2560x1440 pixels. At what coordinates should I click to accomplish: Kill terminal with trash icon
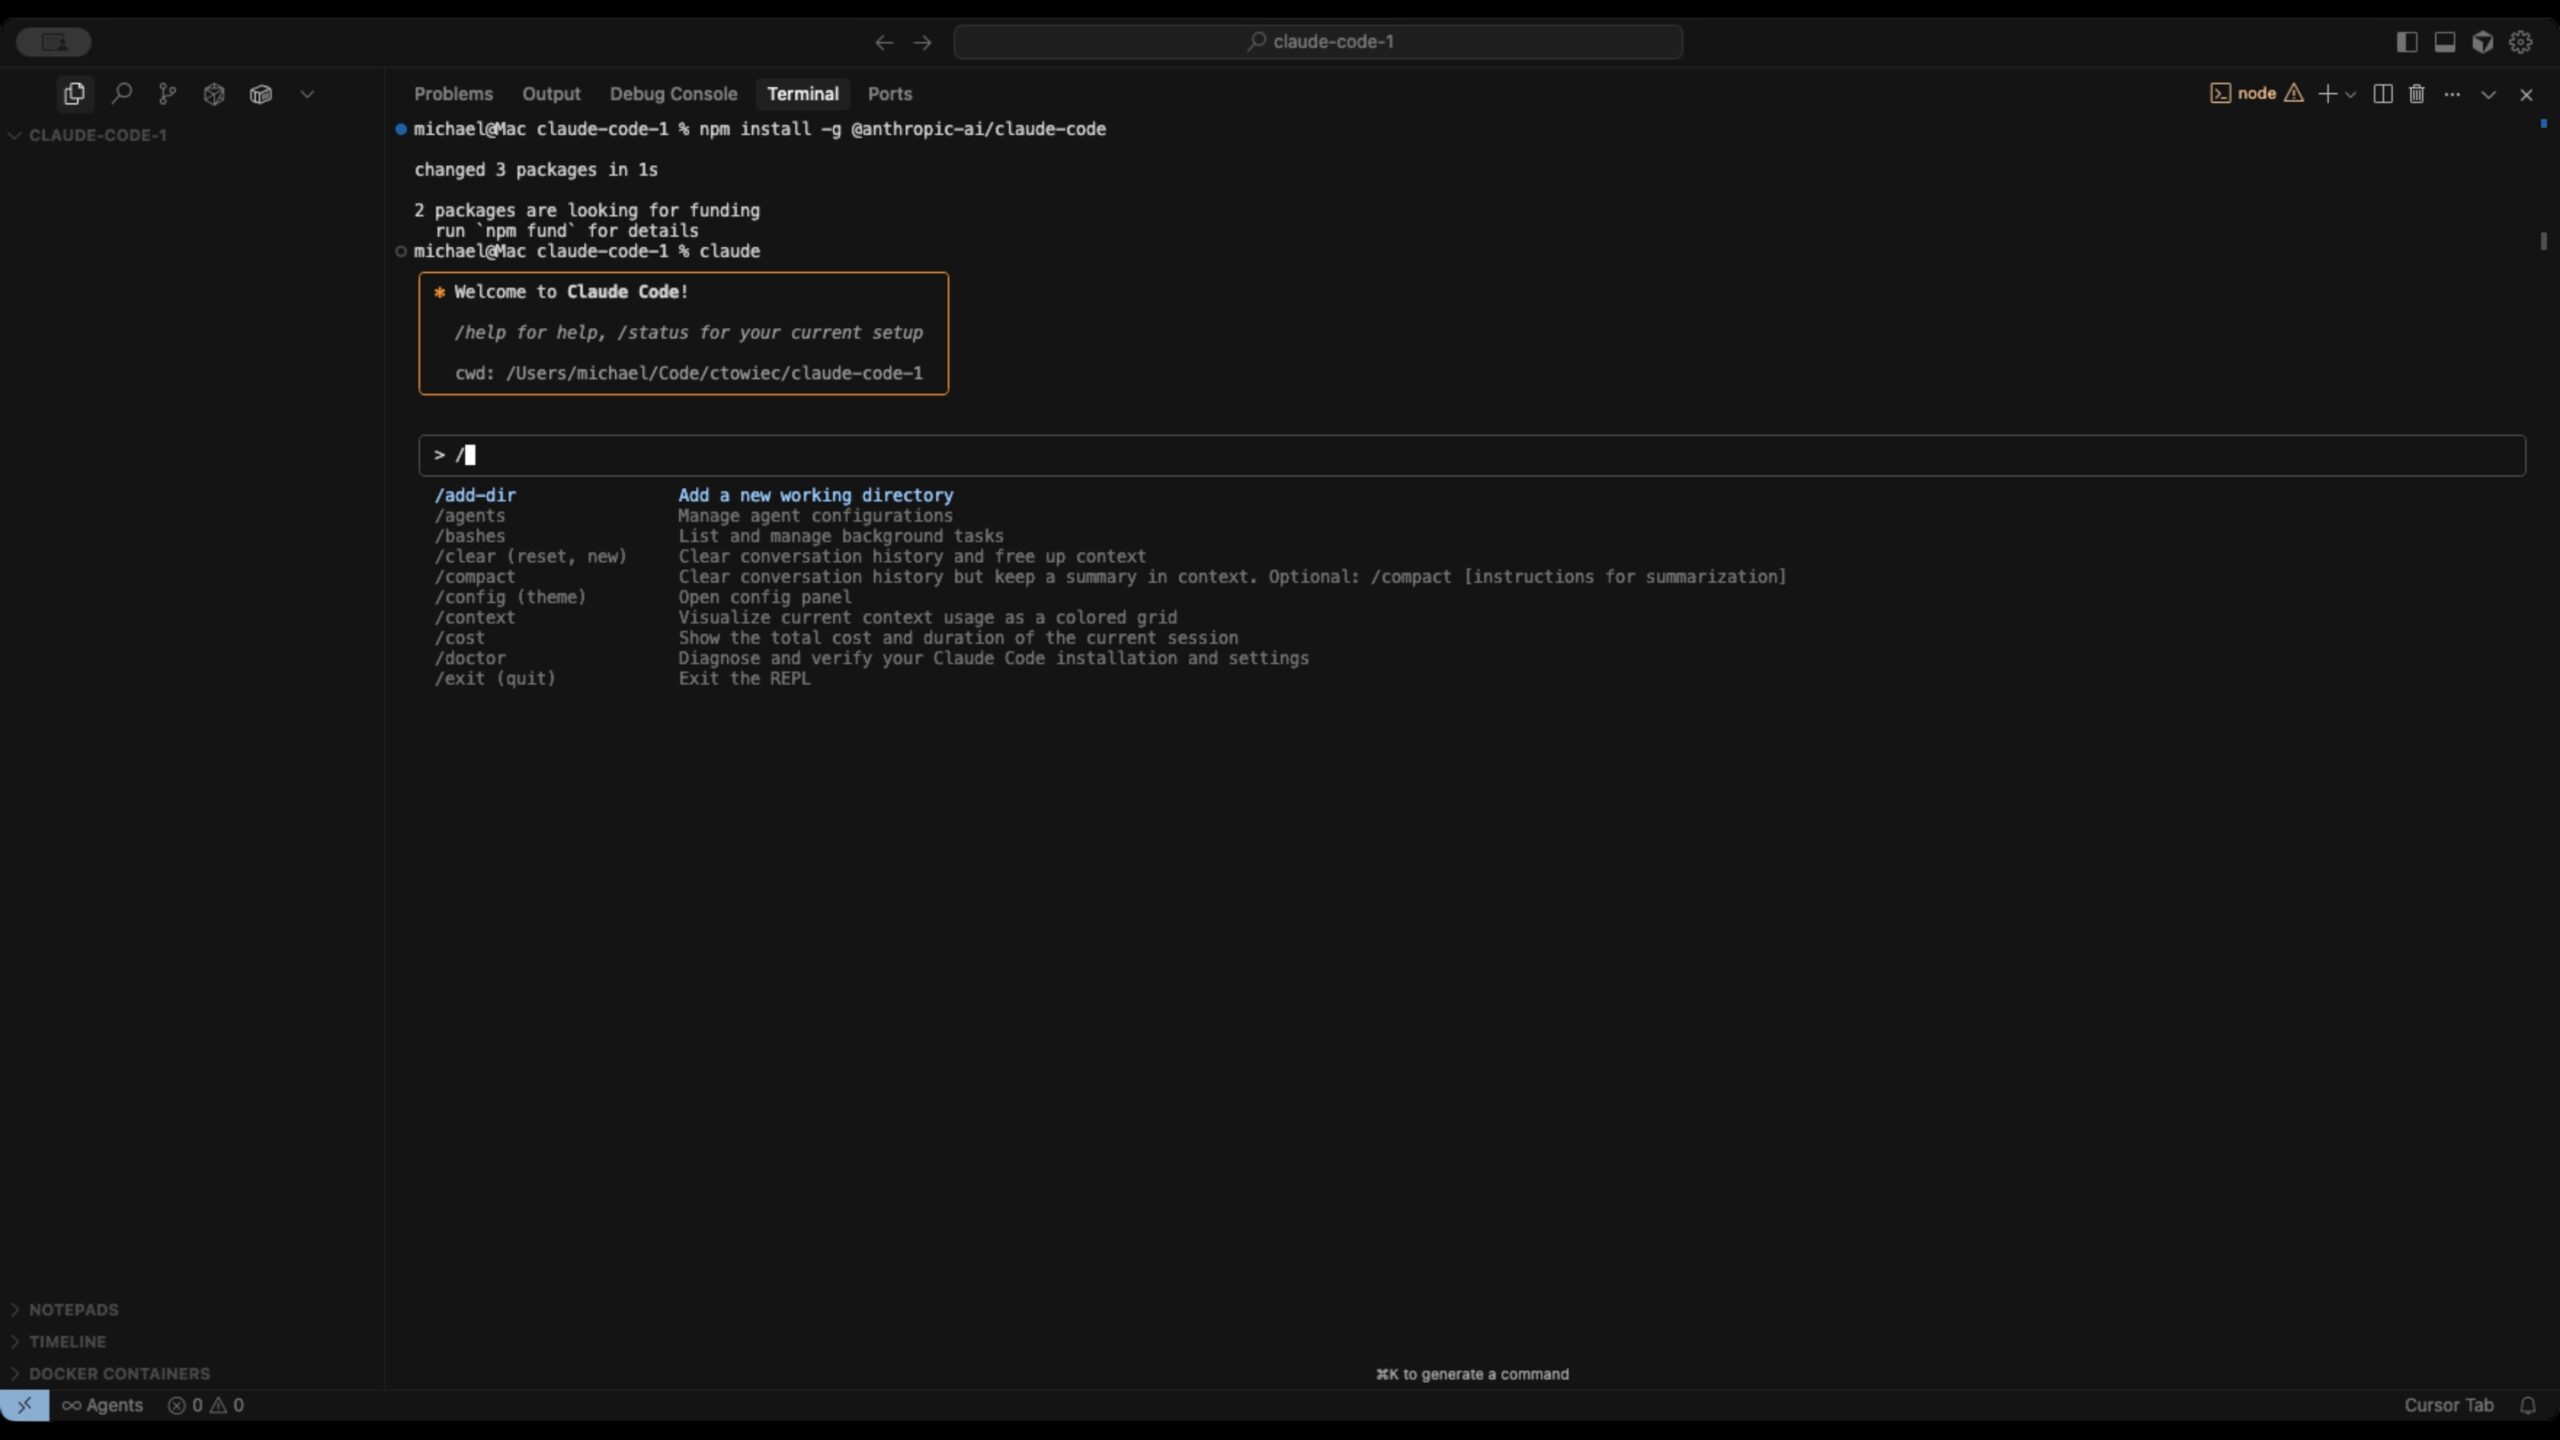(x=2417, y=94)
